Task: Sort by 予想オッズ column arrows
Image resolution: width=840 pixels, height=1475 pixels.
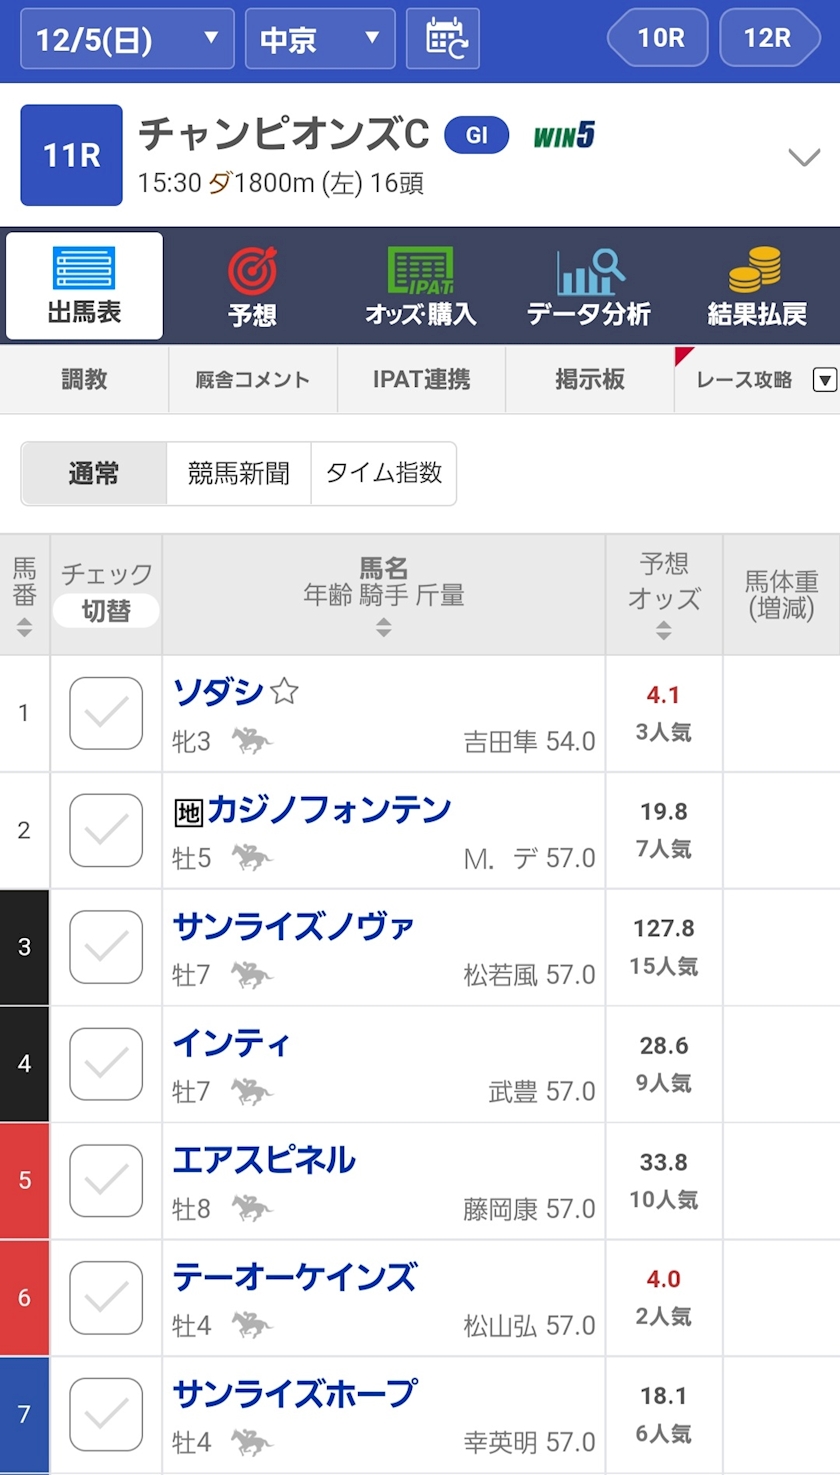Action: [663, 631]
